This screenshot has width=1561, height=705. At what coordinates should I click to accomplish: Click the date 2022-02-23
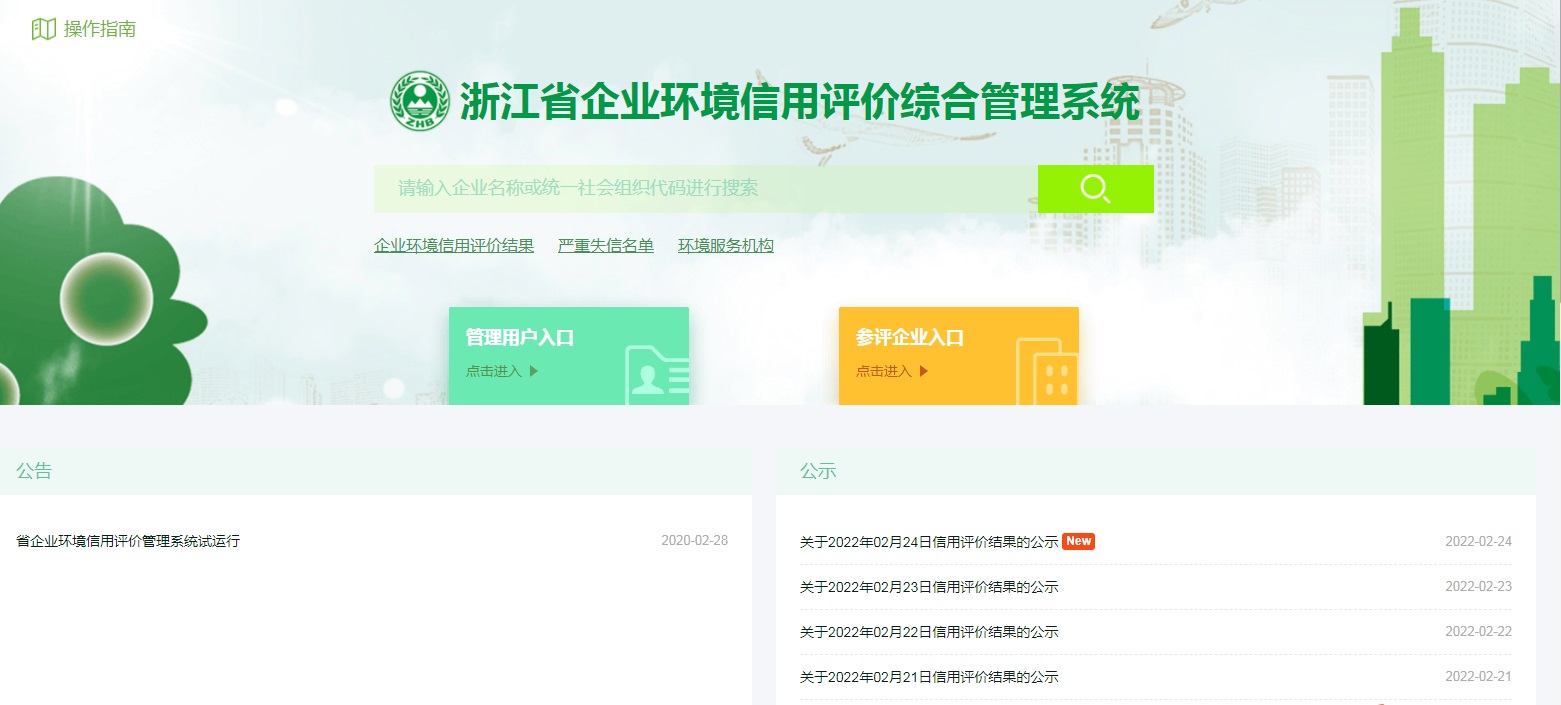1478,587
